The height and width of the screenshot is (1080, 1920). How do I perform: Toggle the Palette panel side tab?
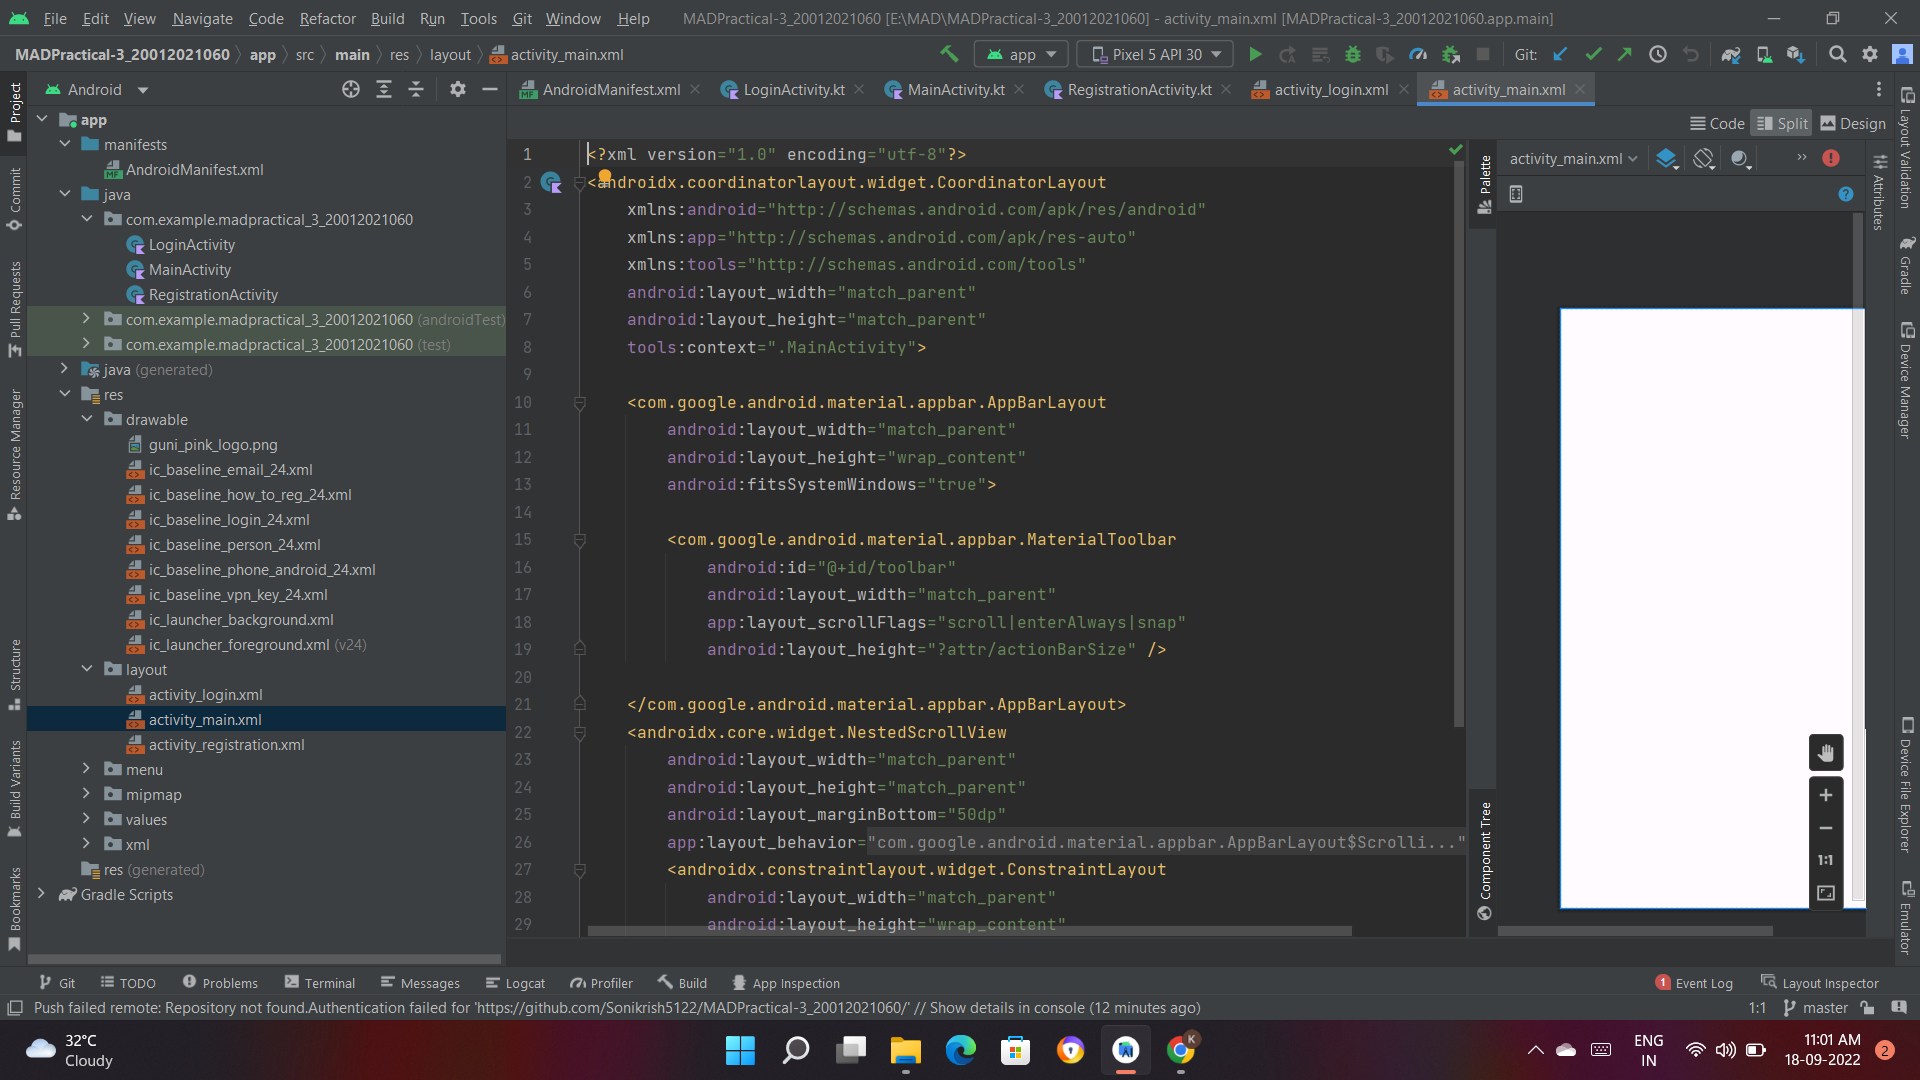click(x=1485, y=185)
